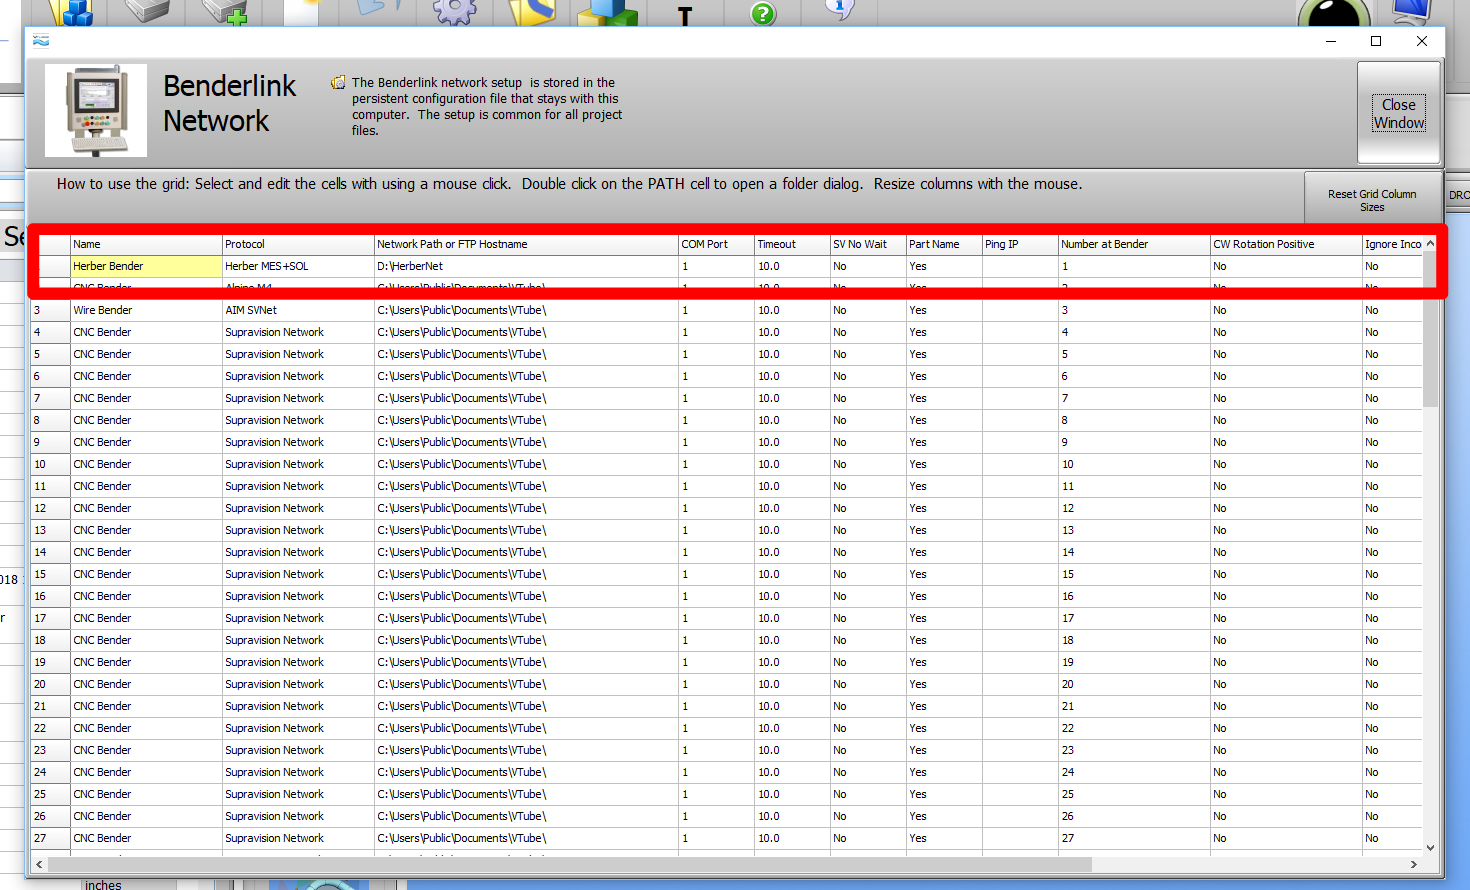Click the AIM SVNet protocol cell

coord(298,311)
